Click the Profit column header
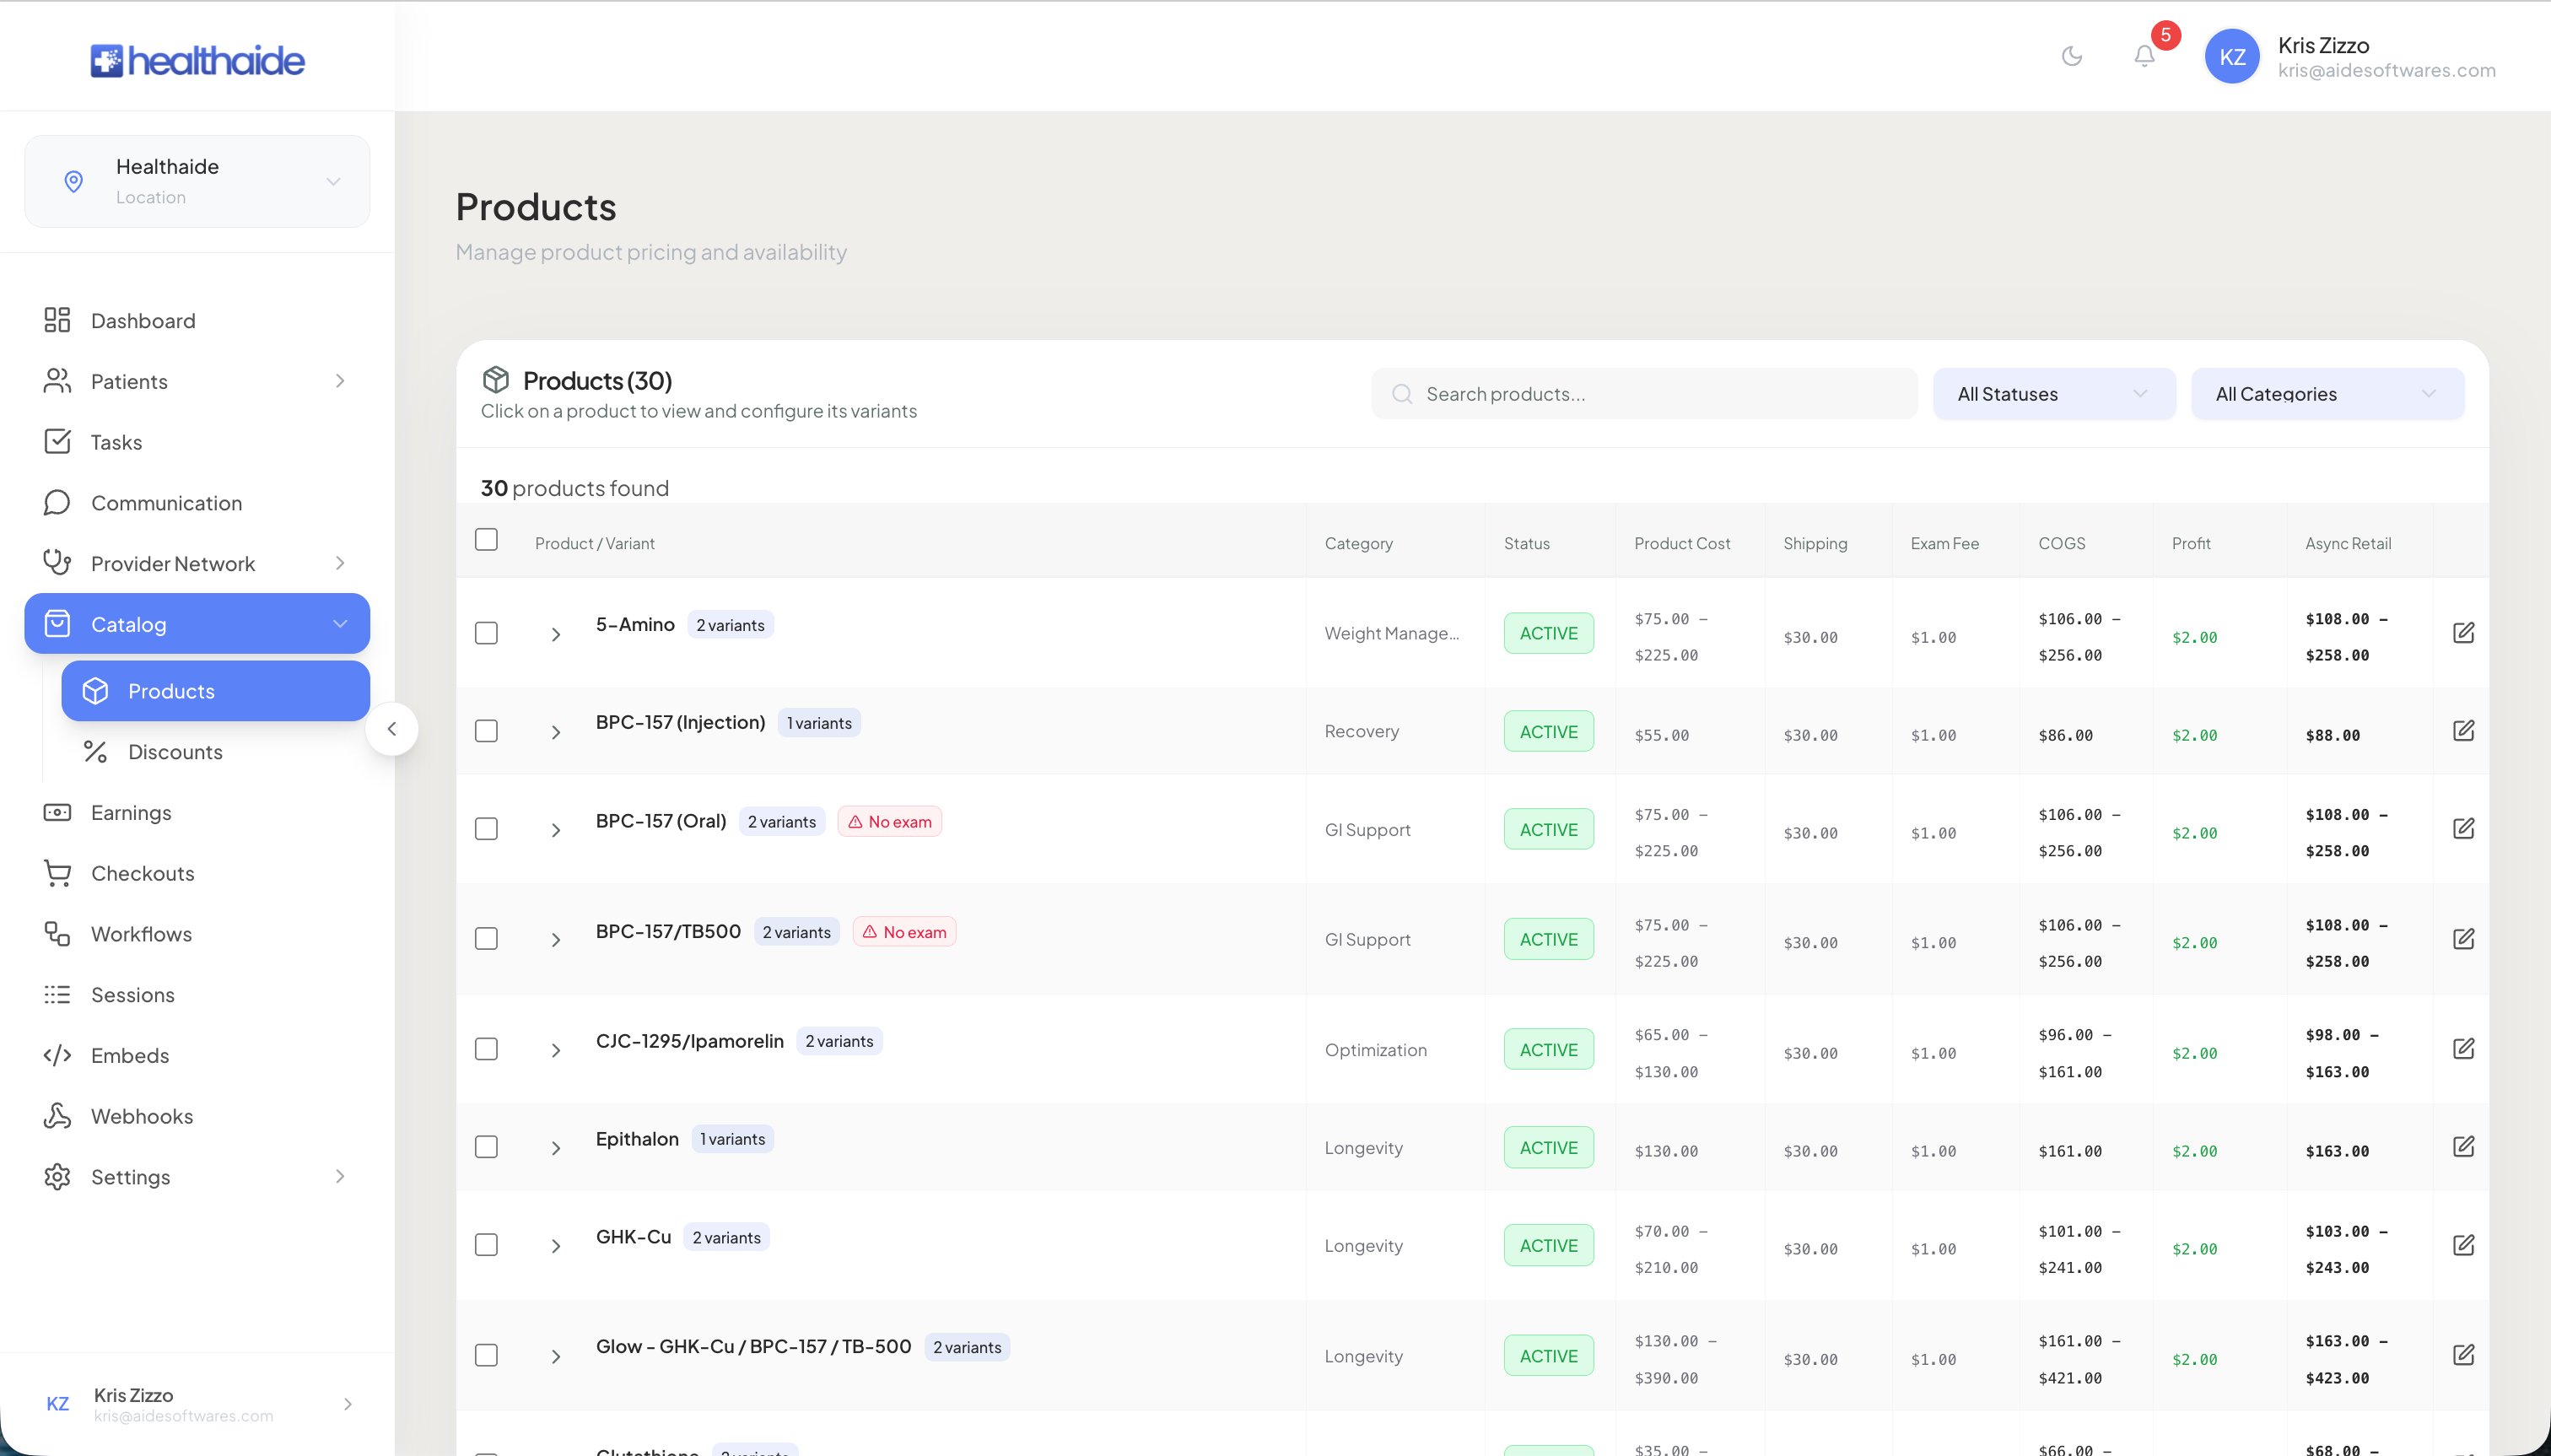The width and height of the screenshot is (2551, 1456). pos(2191,544)
